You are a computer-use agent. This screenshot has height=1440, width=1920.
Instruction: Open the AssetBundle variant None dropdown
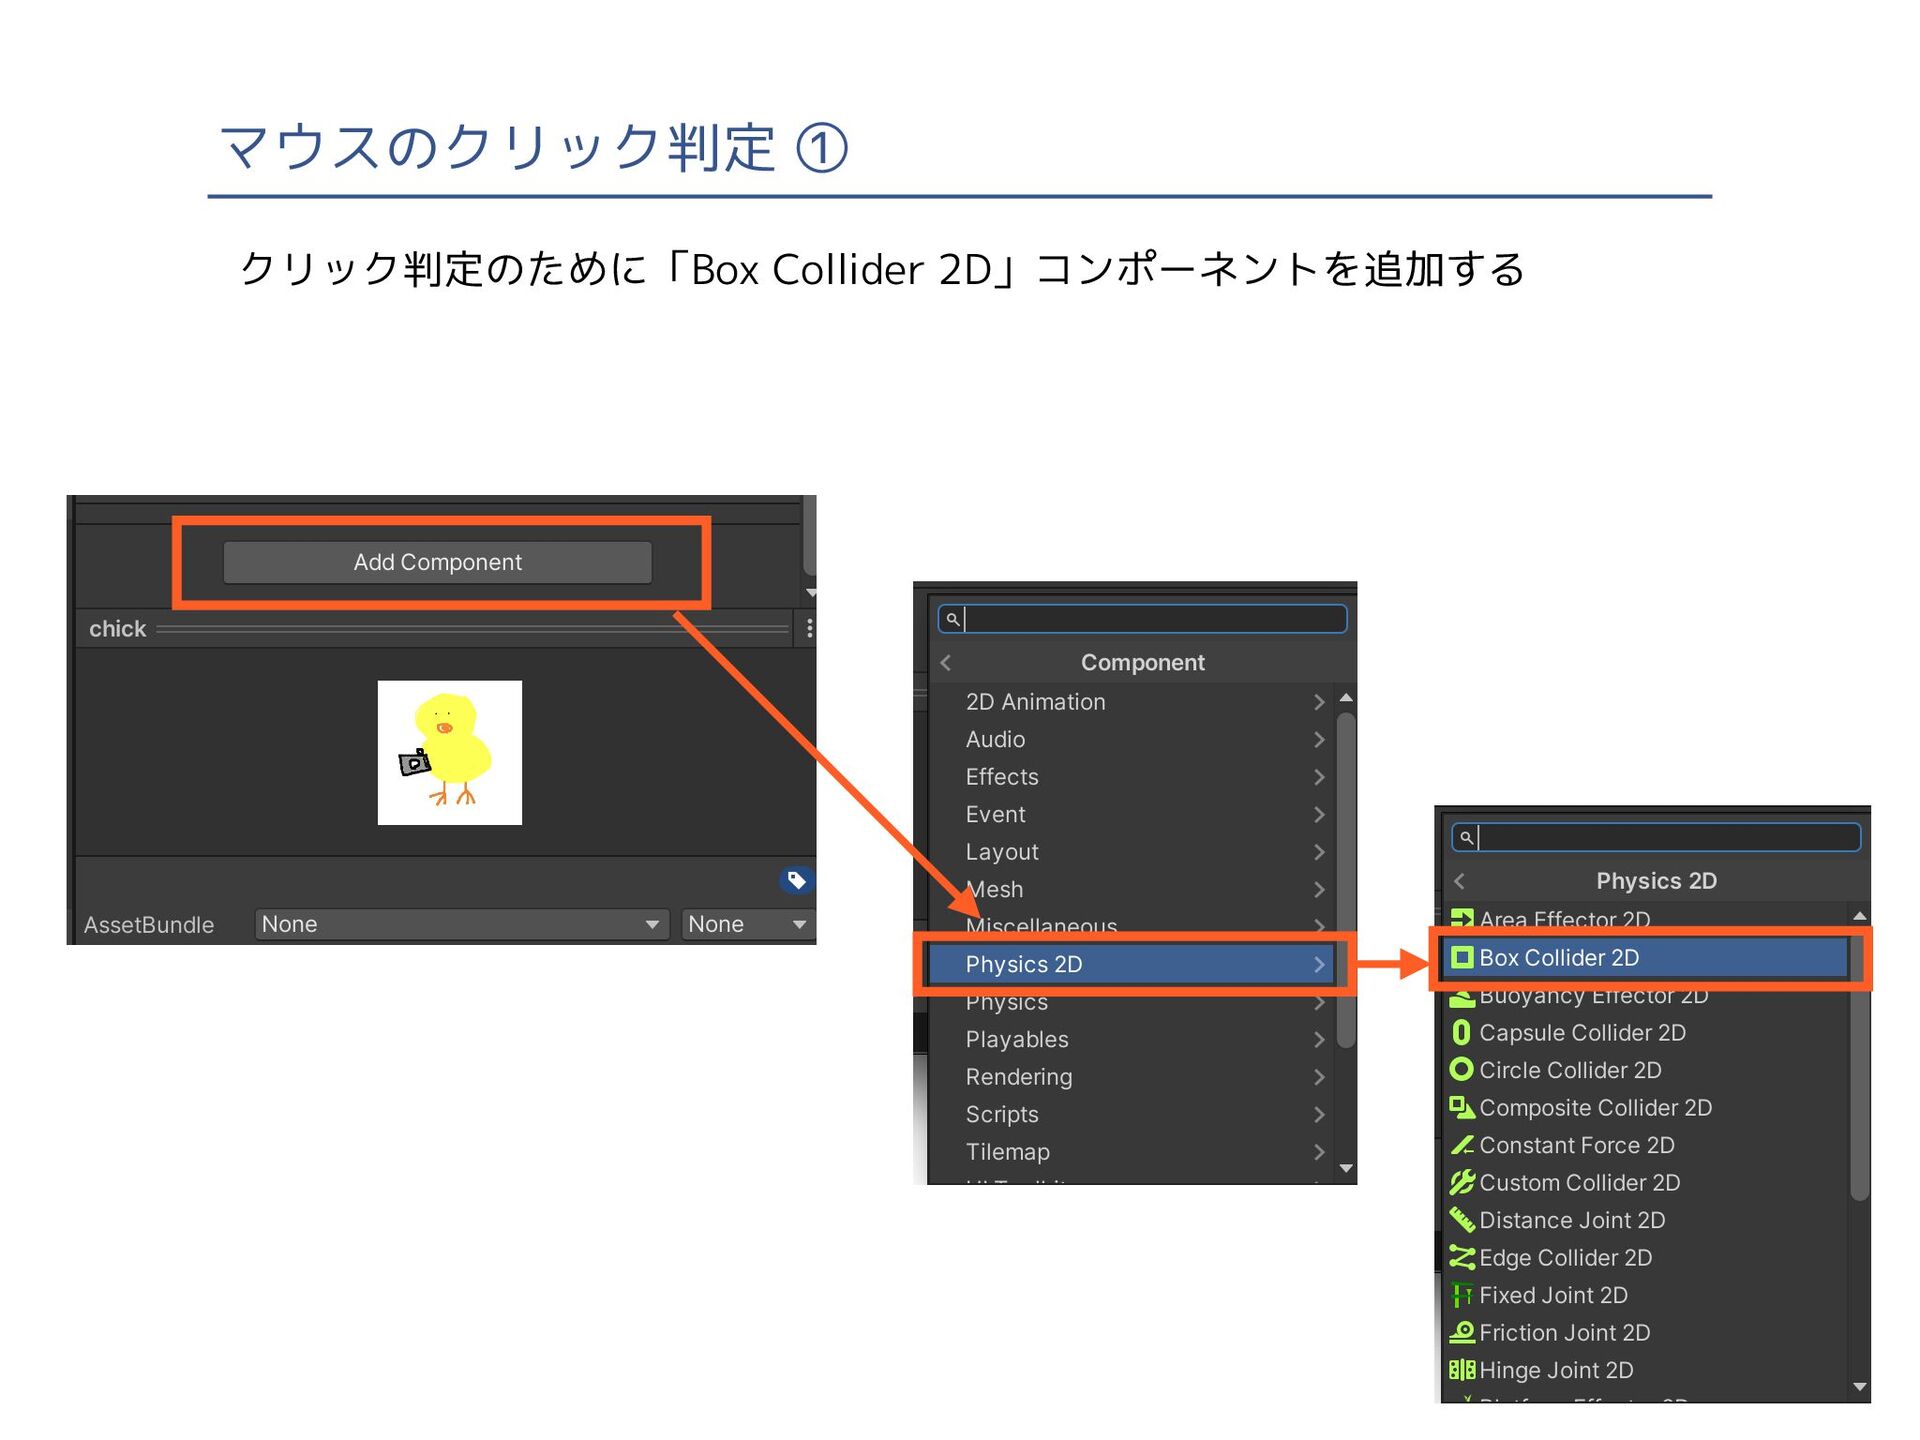point(746,924)
